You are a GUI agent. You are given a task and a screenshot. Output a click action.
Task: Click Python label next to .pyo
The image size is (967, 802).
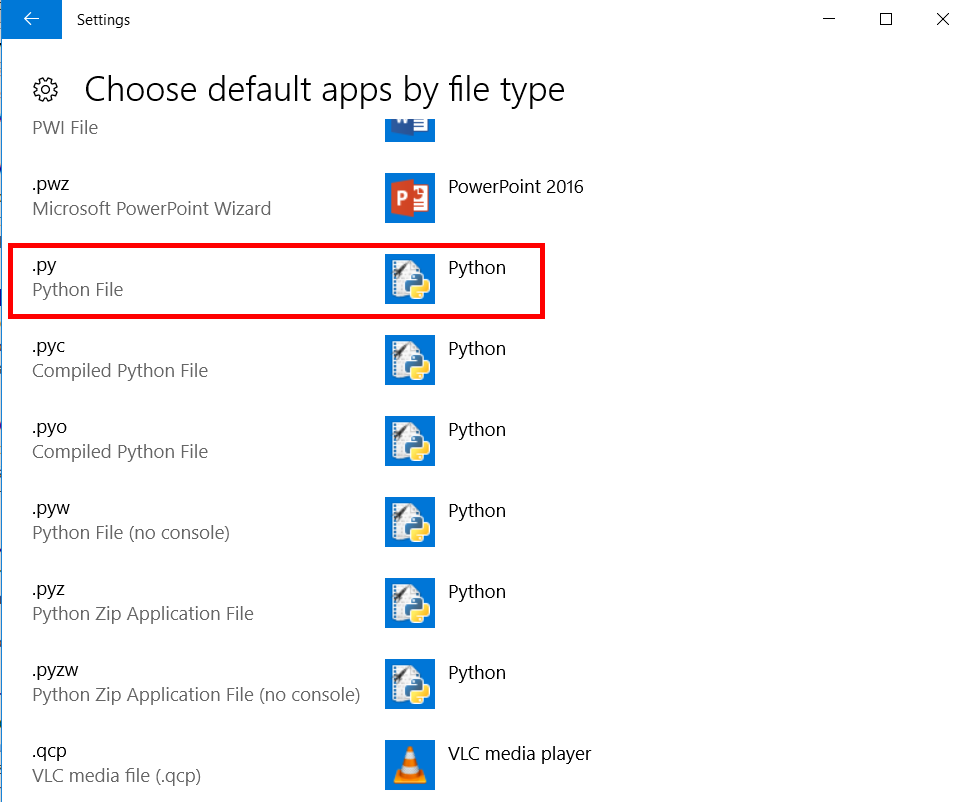point(477,429)
